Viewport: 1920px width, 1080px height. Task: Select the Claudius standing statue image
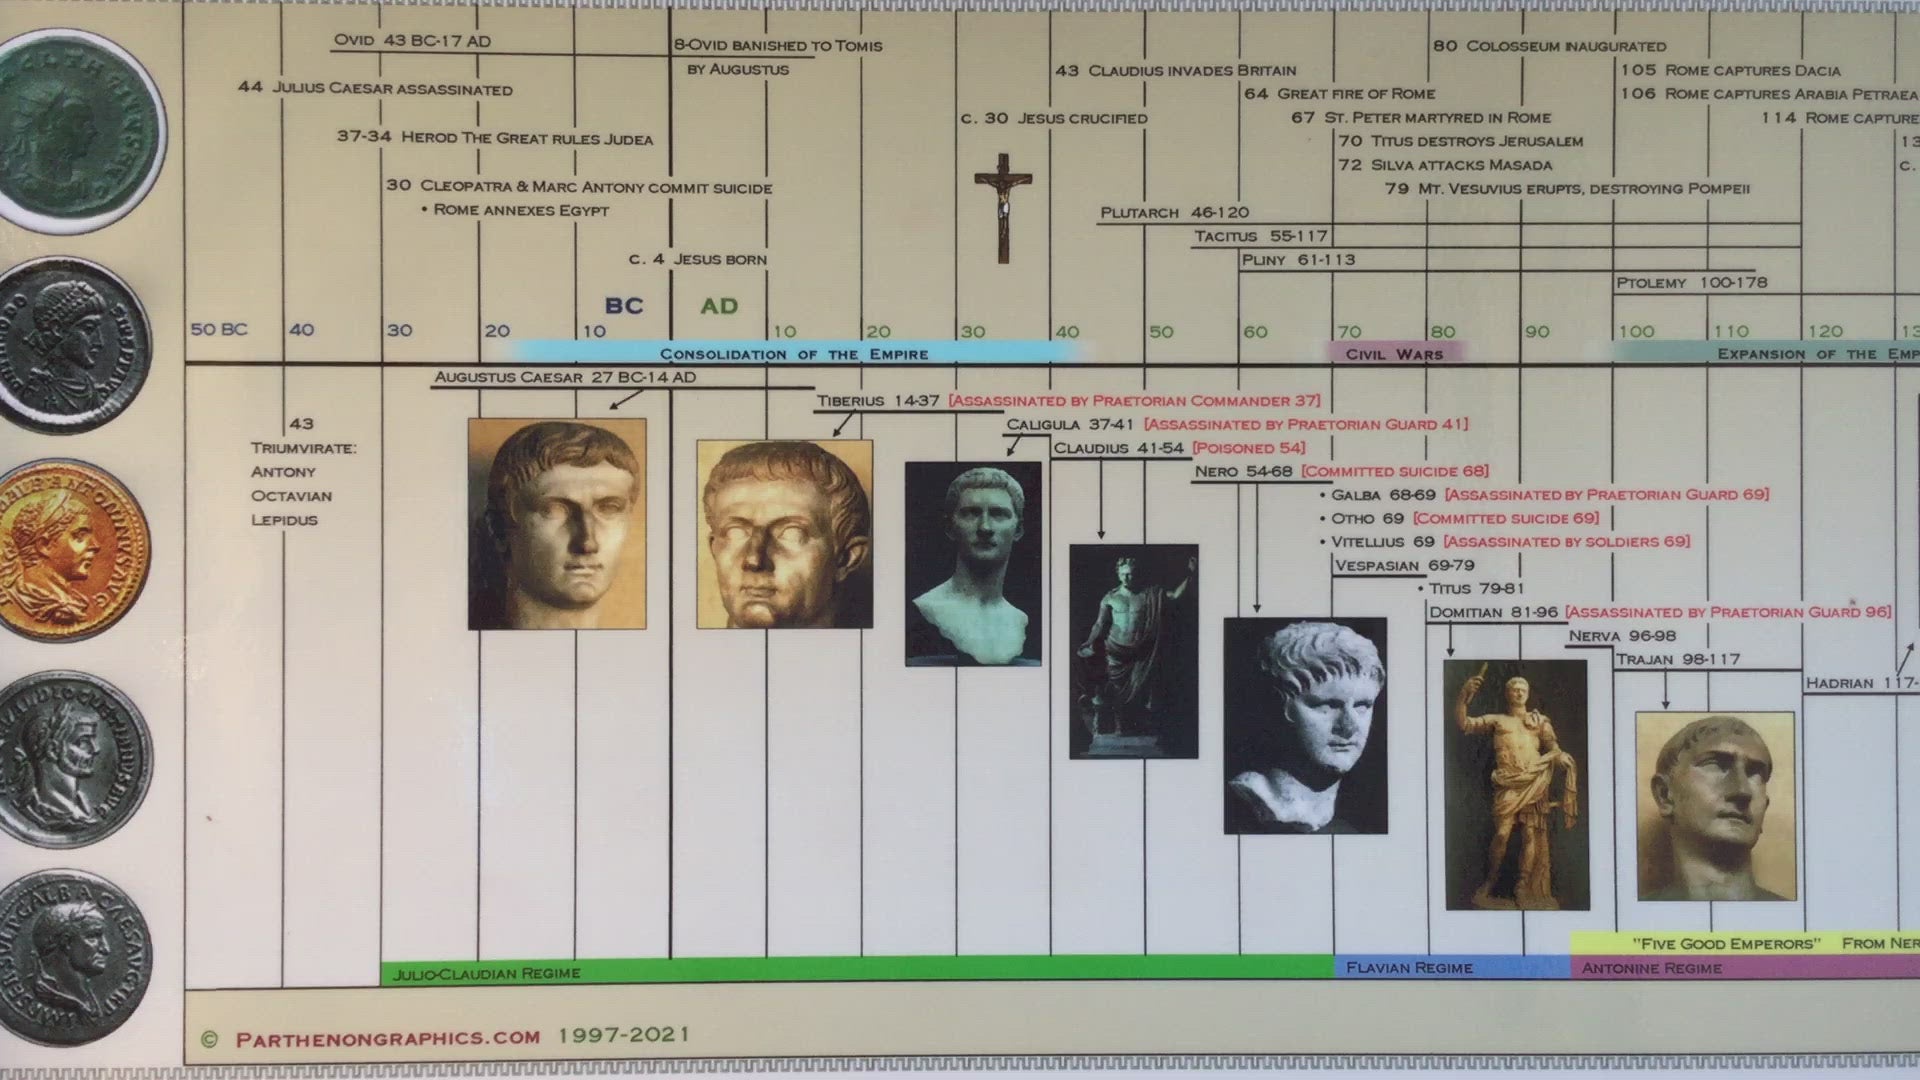1133,651
